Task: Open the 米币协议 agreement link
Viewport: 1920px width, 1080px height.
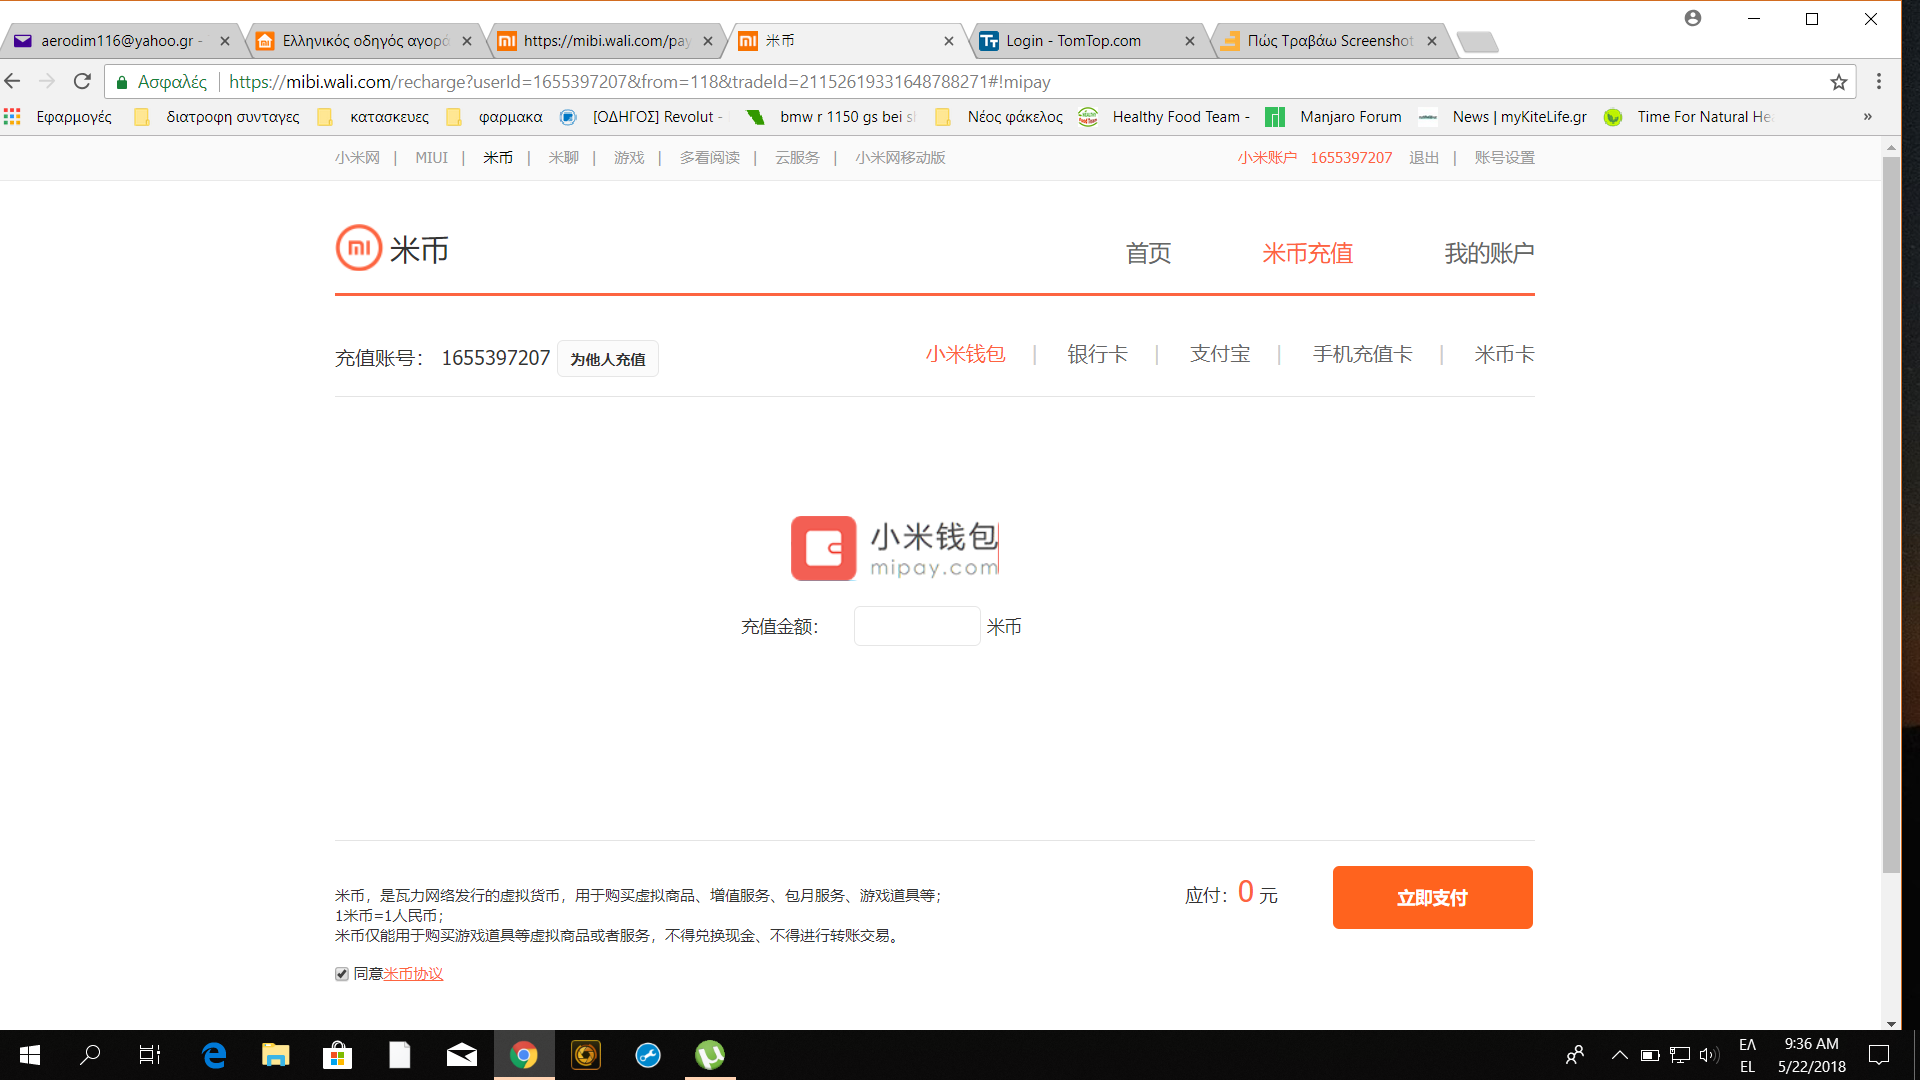Action: [413, 974]
